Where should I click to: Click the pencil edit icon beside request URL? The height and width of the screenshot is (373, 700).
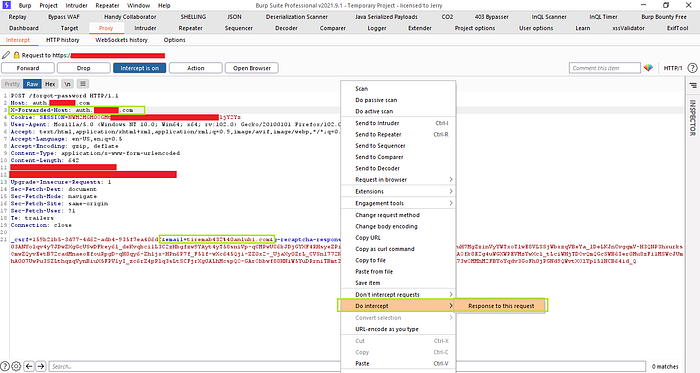[6, 55]
